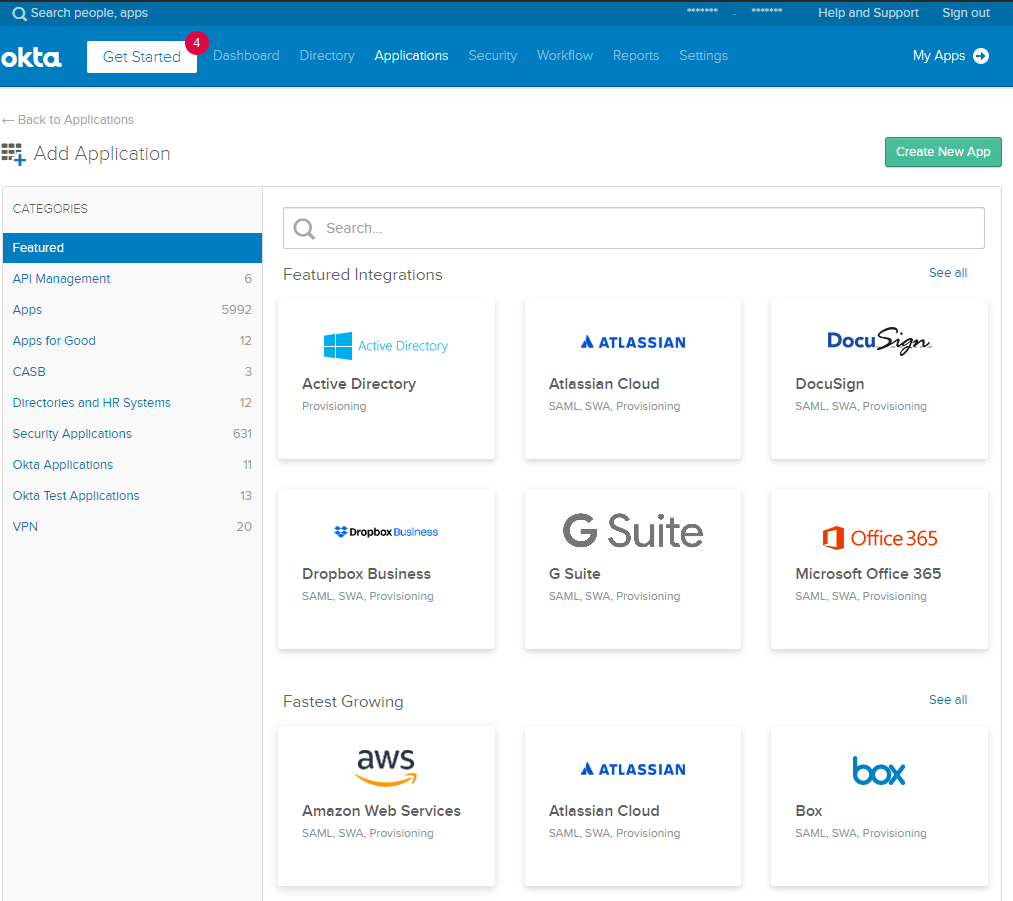Click the red notification badge showing 4
This screenshot has width=1013, height=901.
coord(196,43)
